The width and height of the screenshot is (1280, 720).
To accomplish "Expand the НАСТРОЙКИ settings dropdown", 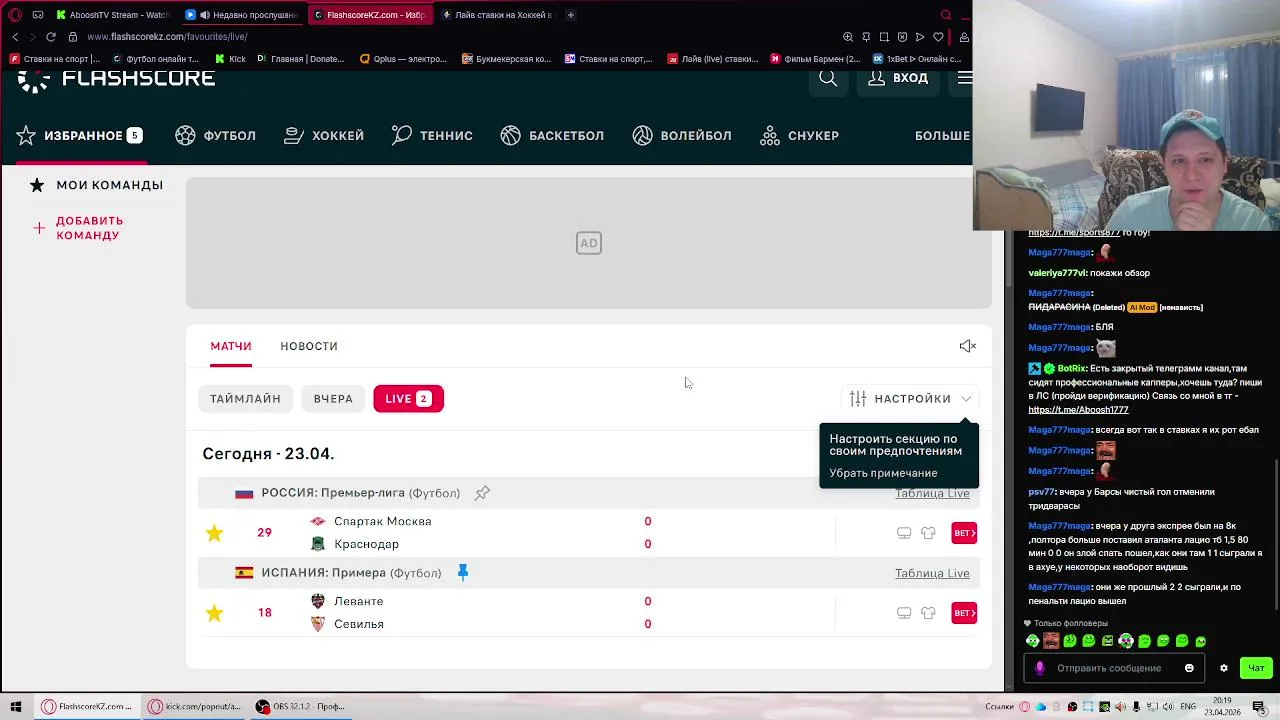I will 911,399.
